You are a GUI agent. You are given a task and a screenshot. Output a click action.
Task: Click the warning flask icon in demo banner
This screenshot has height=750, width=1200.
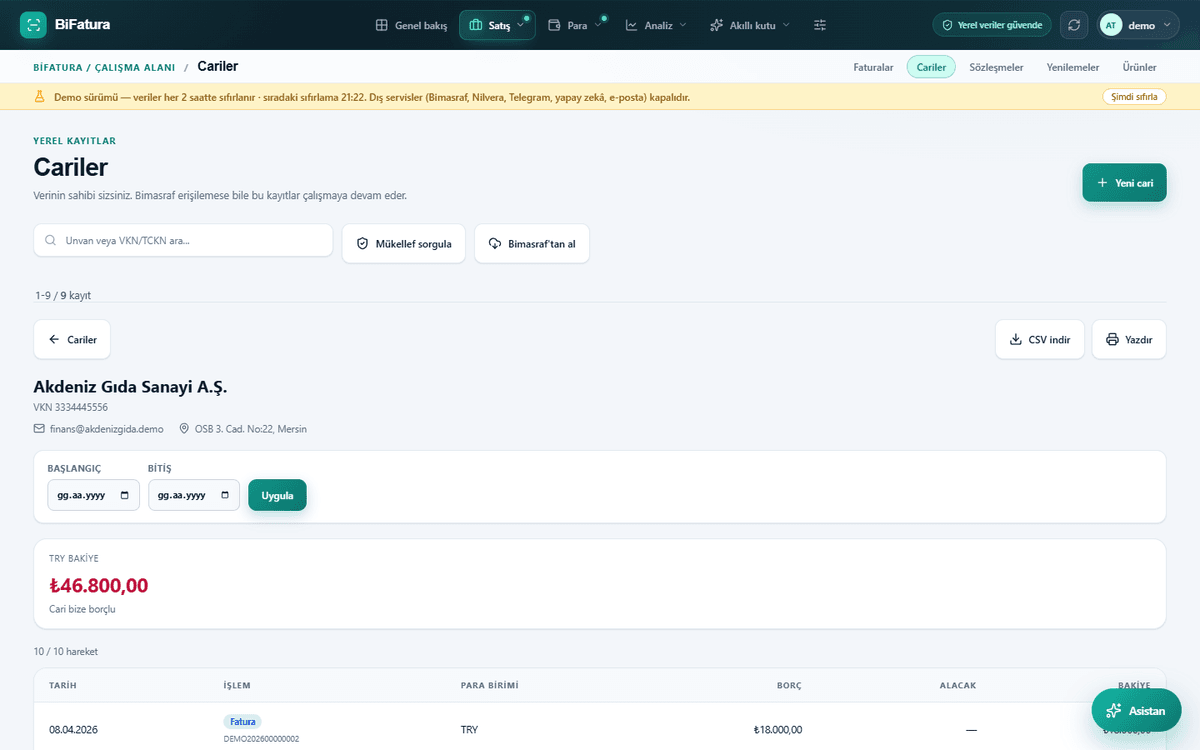coord(40,97)
